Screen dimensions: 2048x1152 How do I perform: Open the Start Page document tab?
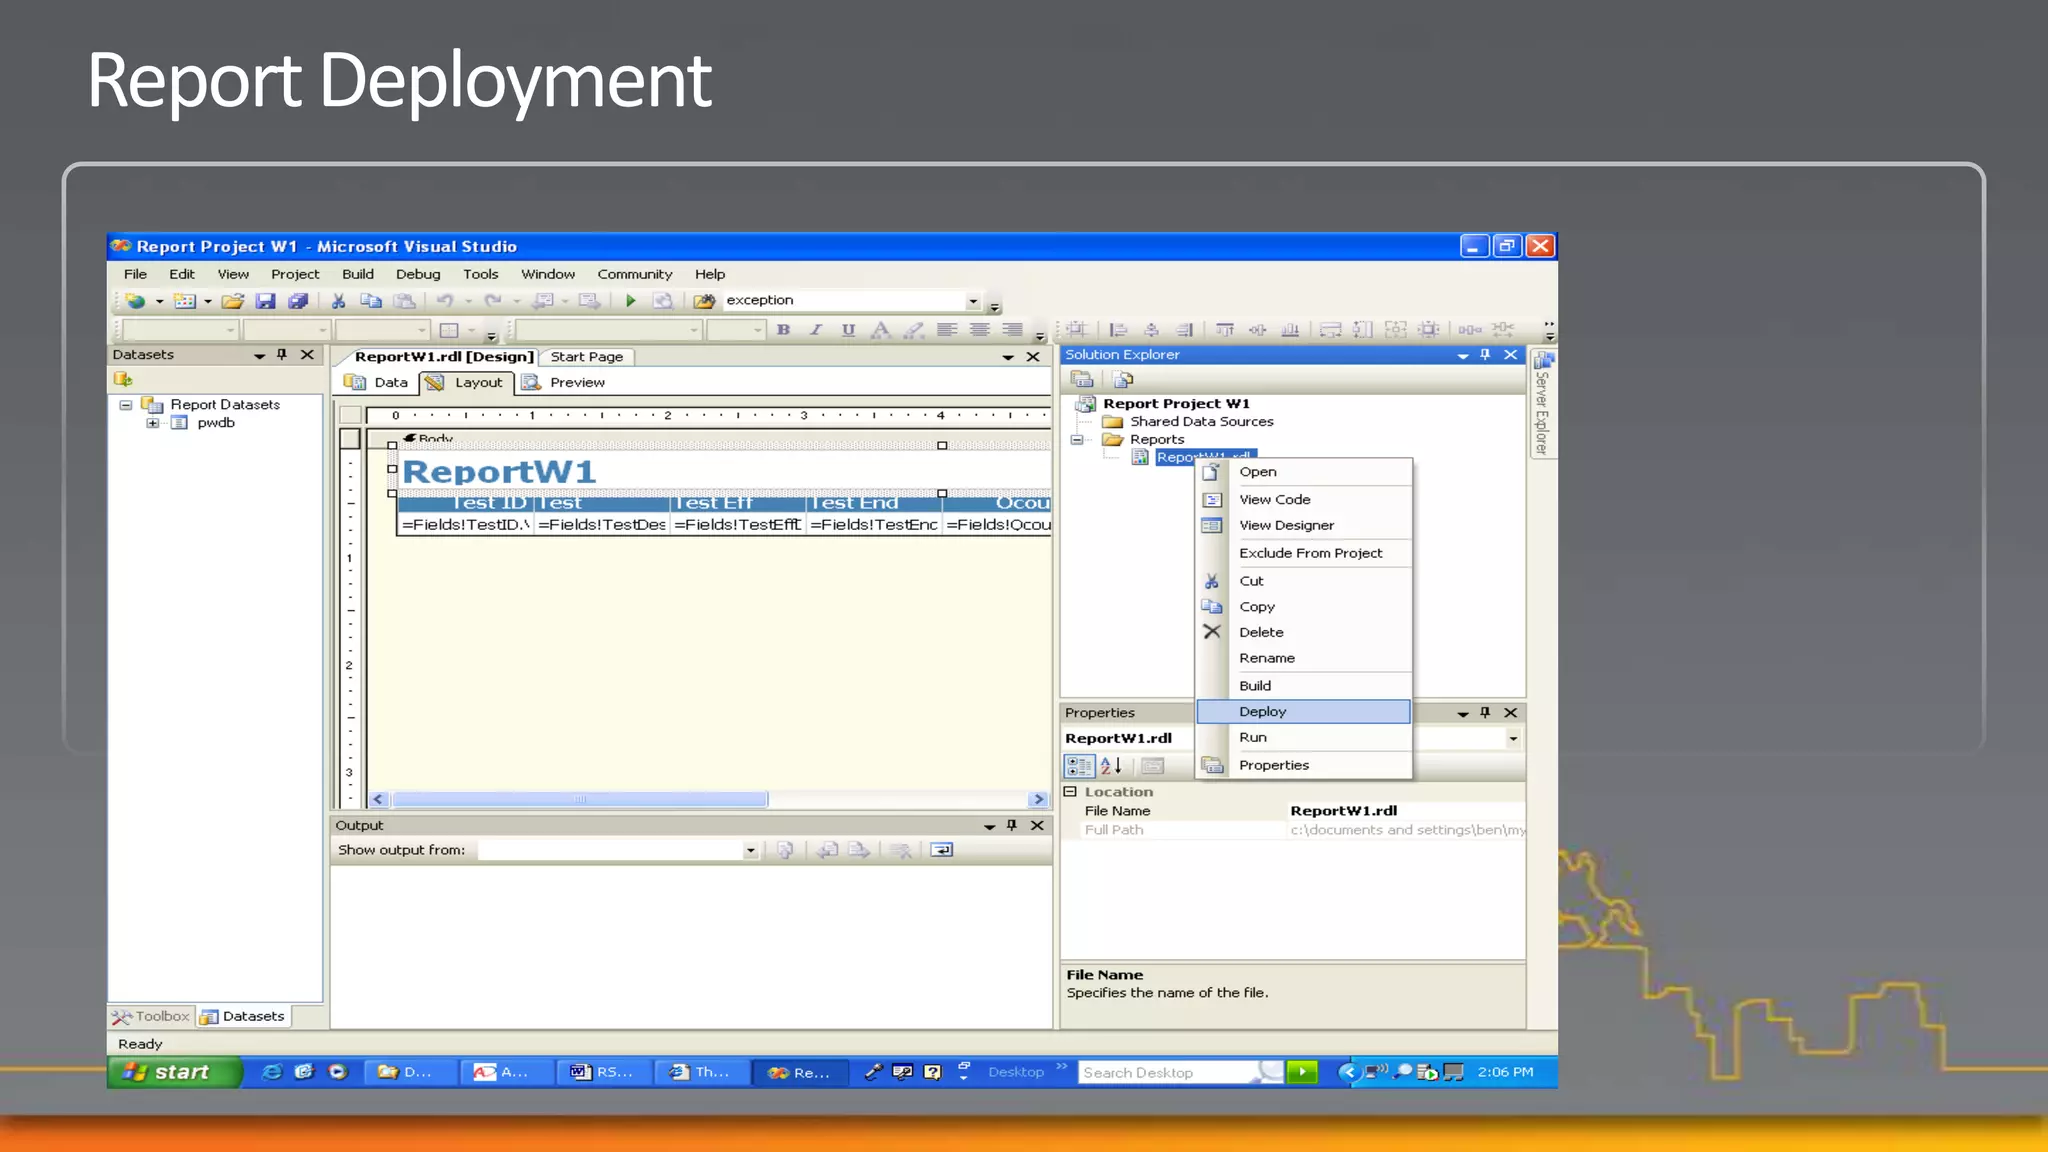point(587,357)
